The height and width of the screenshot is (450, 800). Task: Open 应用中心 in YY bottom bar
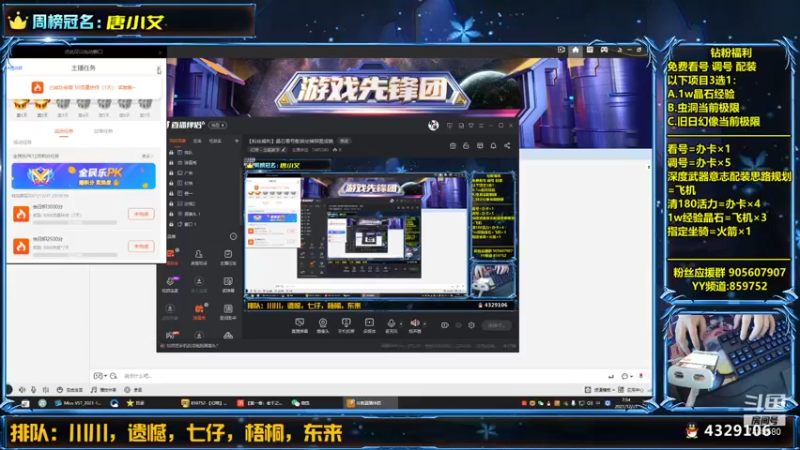coord(631,390)
